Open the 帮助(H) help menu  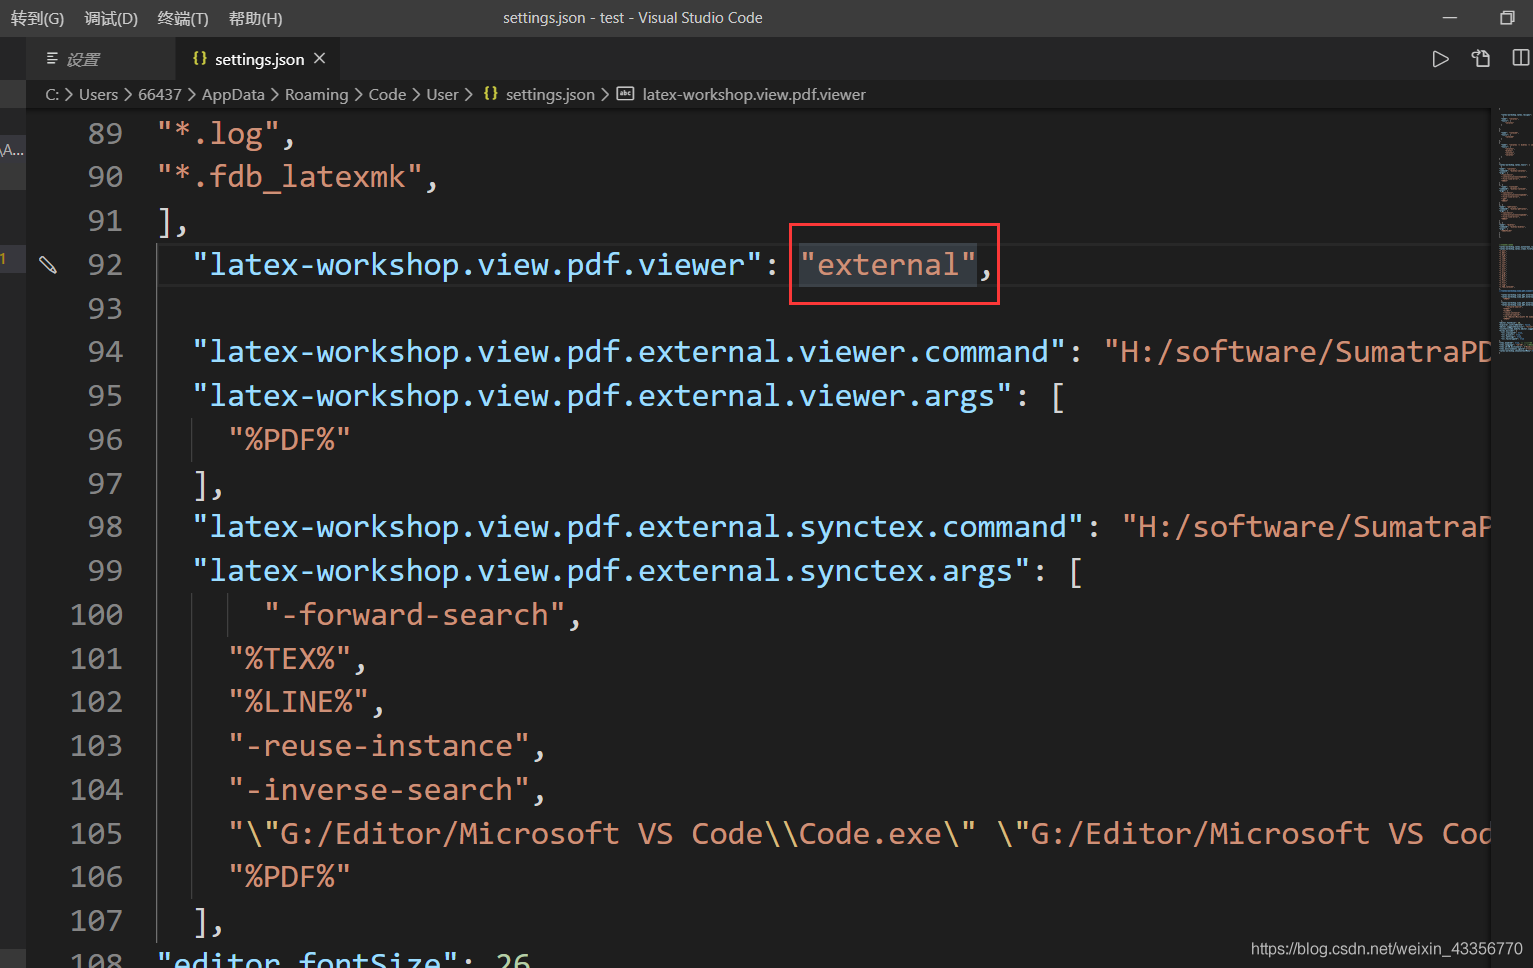pos(255,18)
